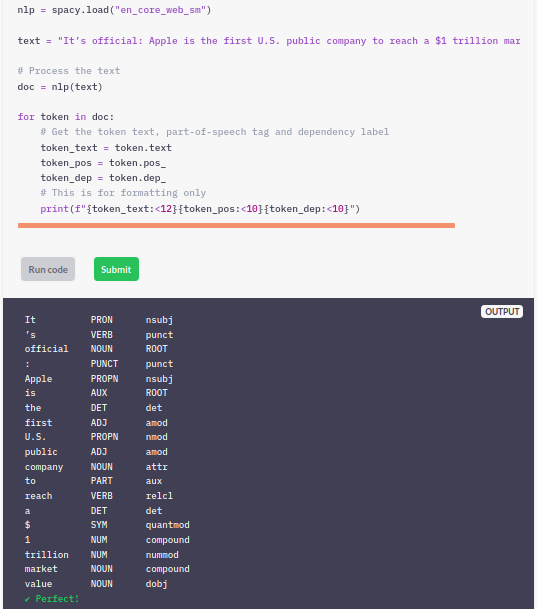Click the "AUX" tag in the "is" row
The width and height of the screenshot is (538, 609).
point(99,393)
